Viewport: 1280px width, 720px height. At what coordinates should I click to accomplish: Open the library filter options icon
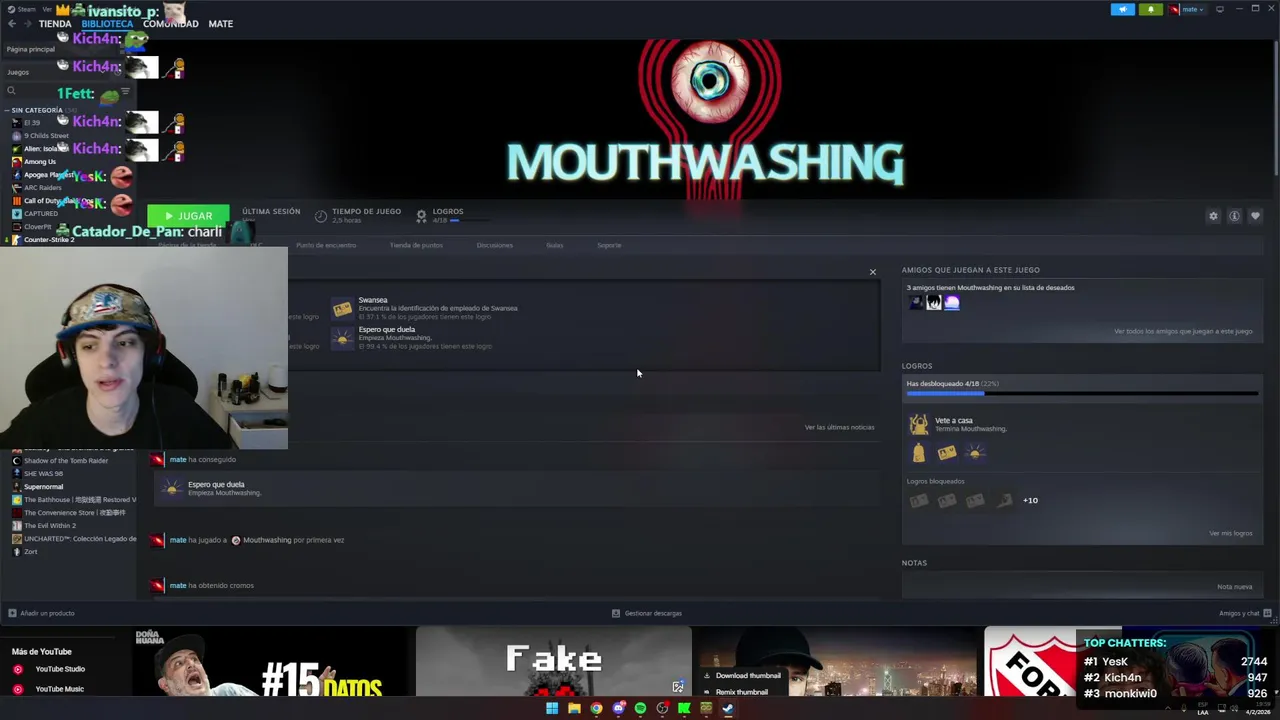pyautogui.click(x=125, y=91)
